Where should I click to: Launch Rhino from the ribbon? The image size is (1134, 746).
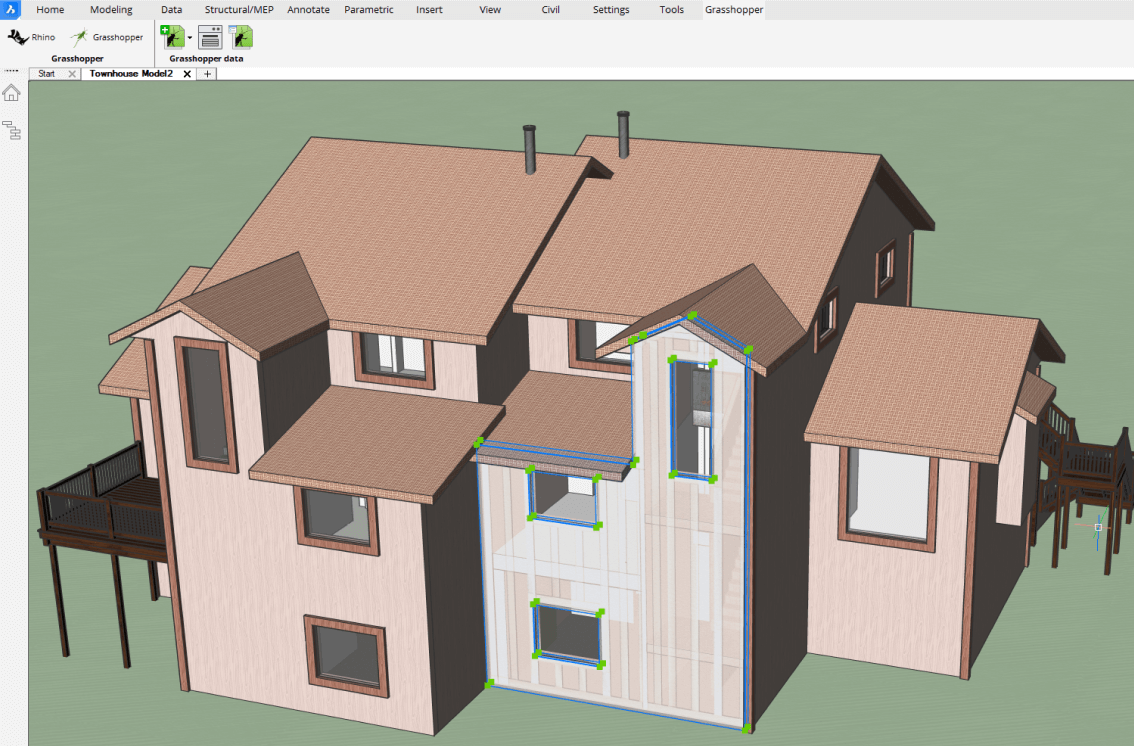[x=31, y=37]
